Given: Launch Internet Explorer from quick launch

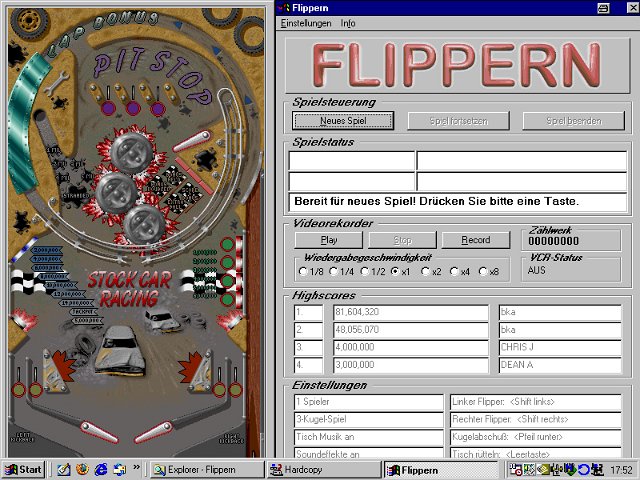Looking at the screenshot, I should (x=101, y=470).
